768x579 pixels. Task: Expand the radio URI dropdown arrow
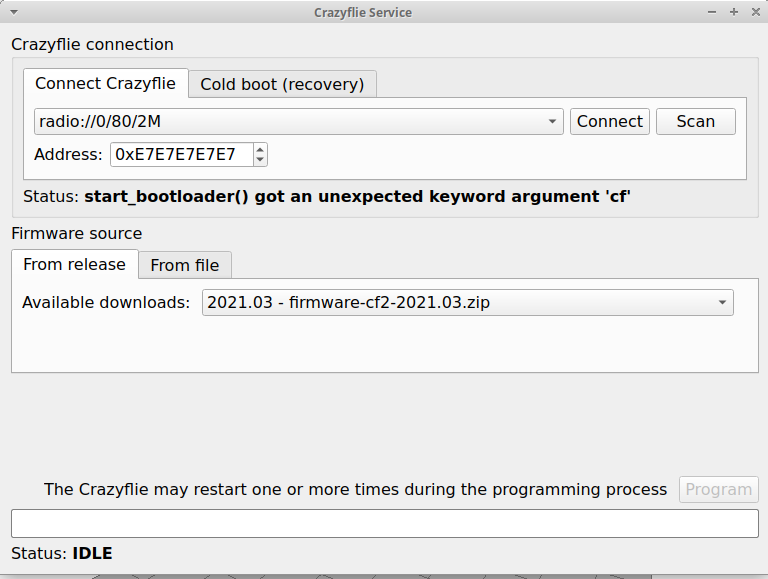(553, 122)
